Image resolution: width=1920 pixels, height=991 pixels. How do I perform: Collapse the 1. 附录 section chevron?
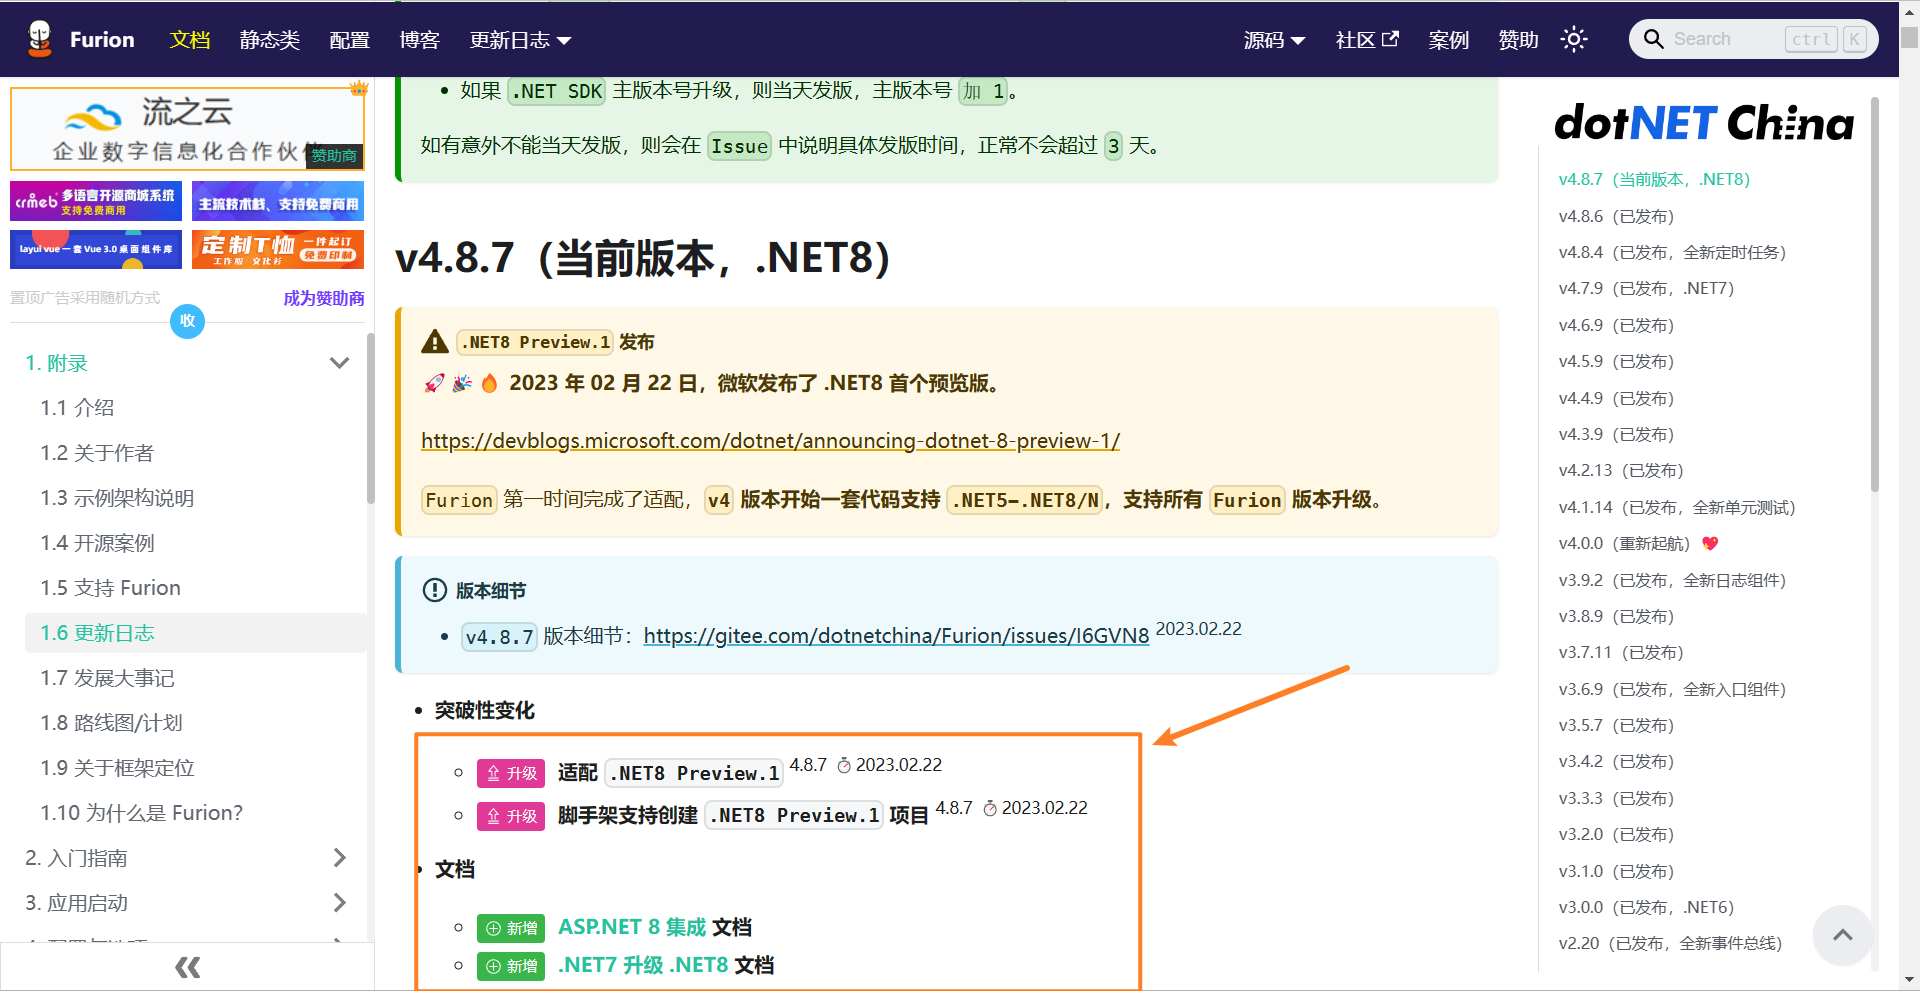340,363
